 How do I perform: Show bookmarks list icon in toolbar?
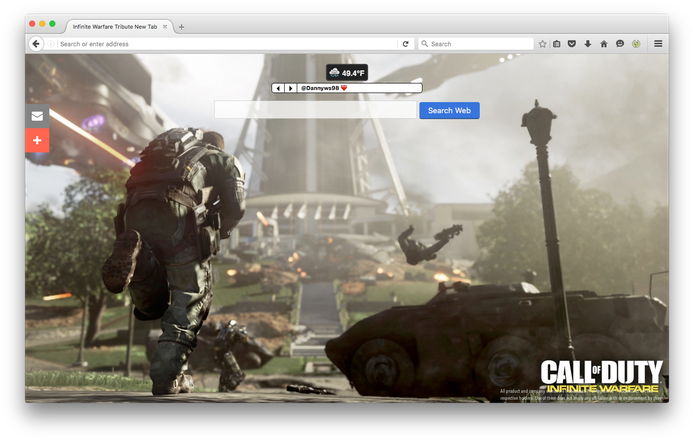pos(557,44)
